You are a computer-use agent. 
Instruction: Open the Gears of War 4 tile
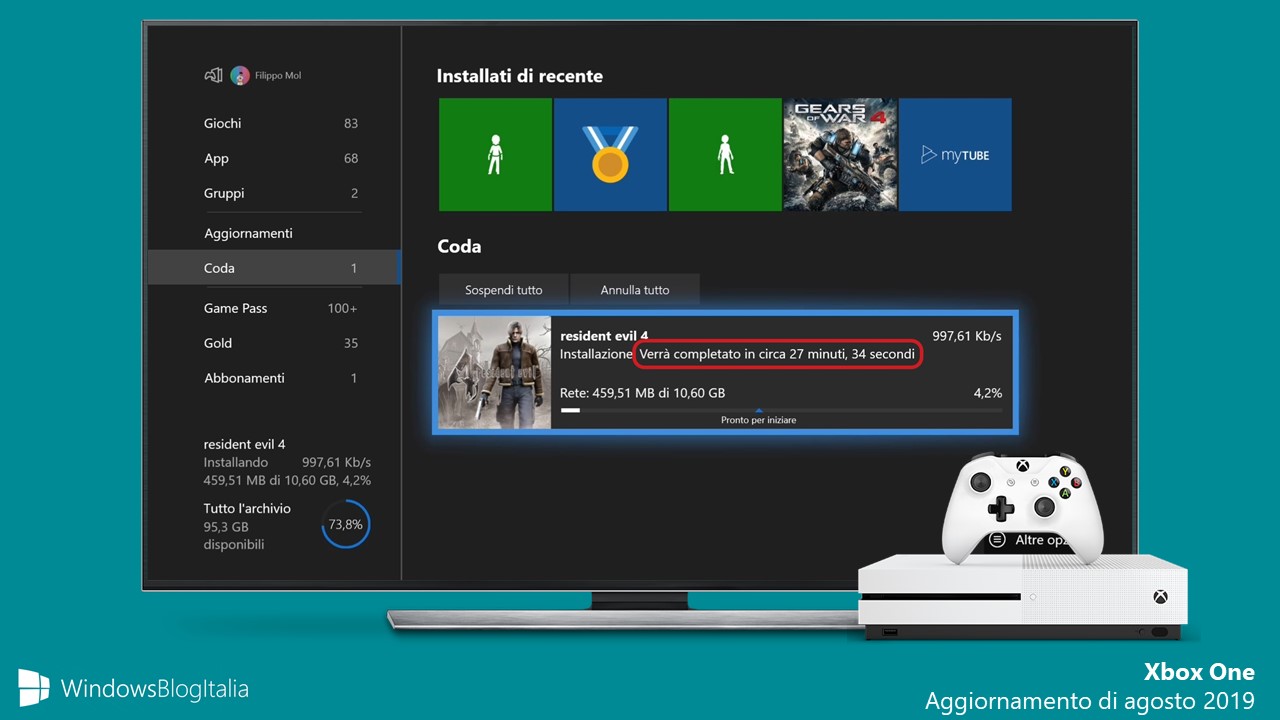840,154
